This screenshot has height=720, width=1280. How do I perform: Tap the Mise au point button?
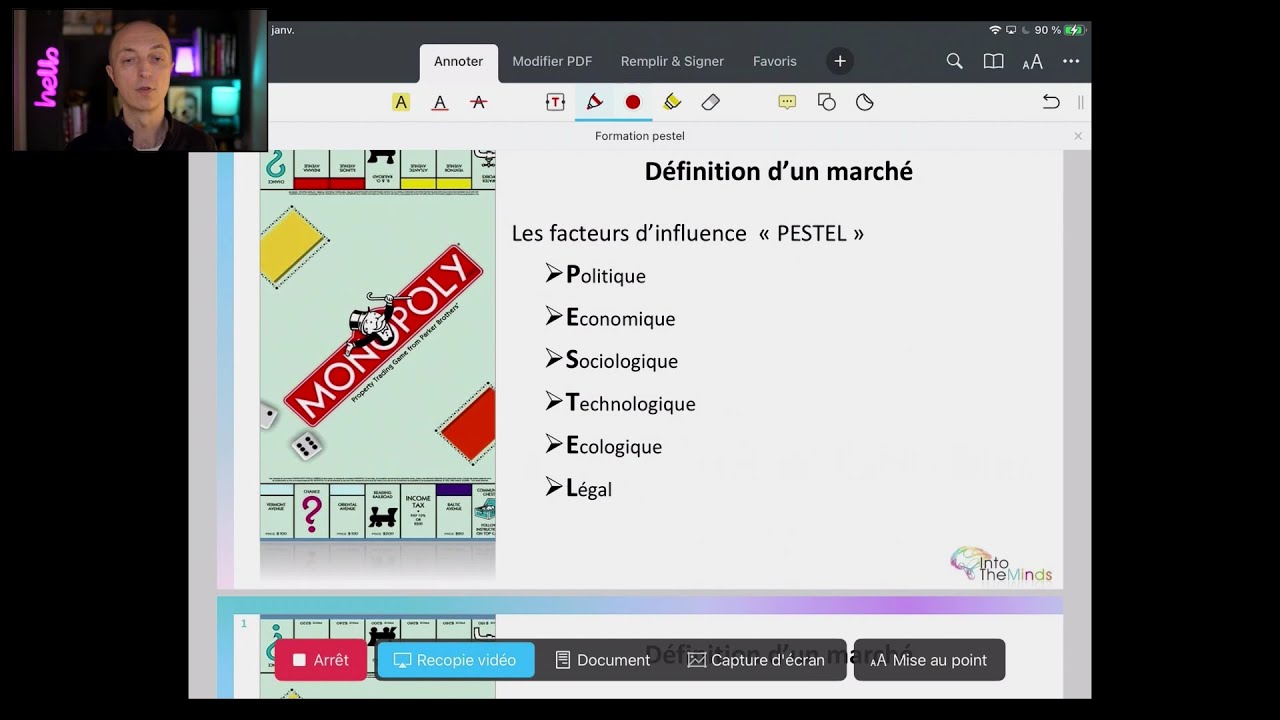pyautogui.click(x=929, y=660)
